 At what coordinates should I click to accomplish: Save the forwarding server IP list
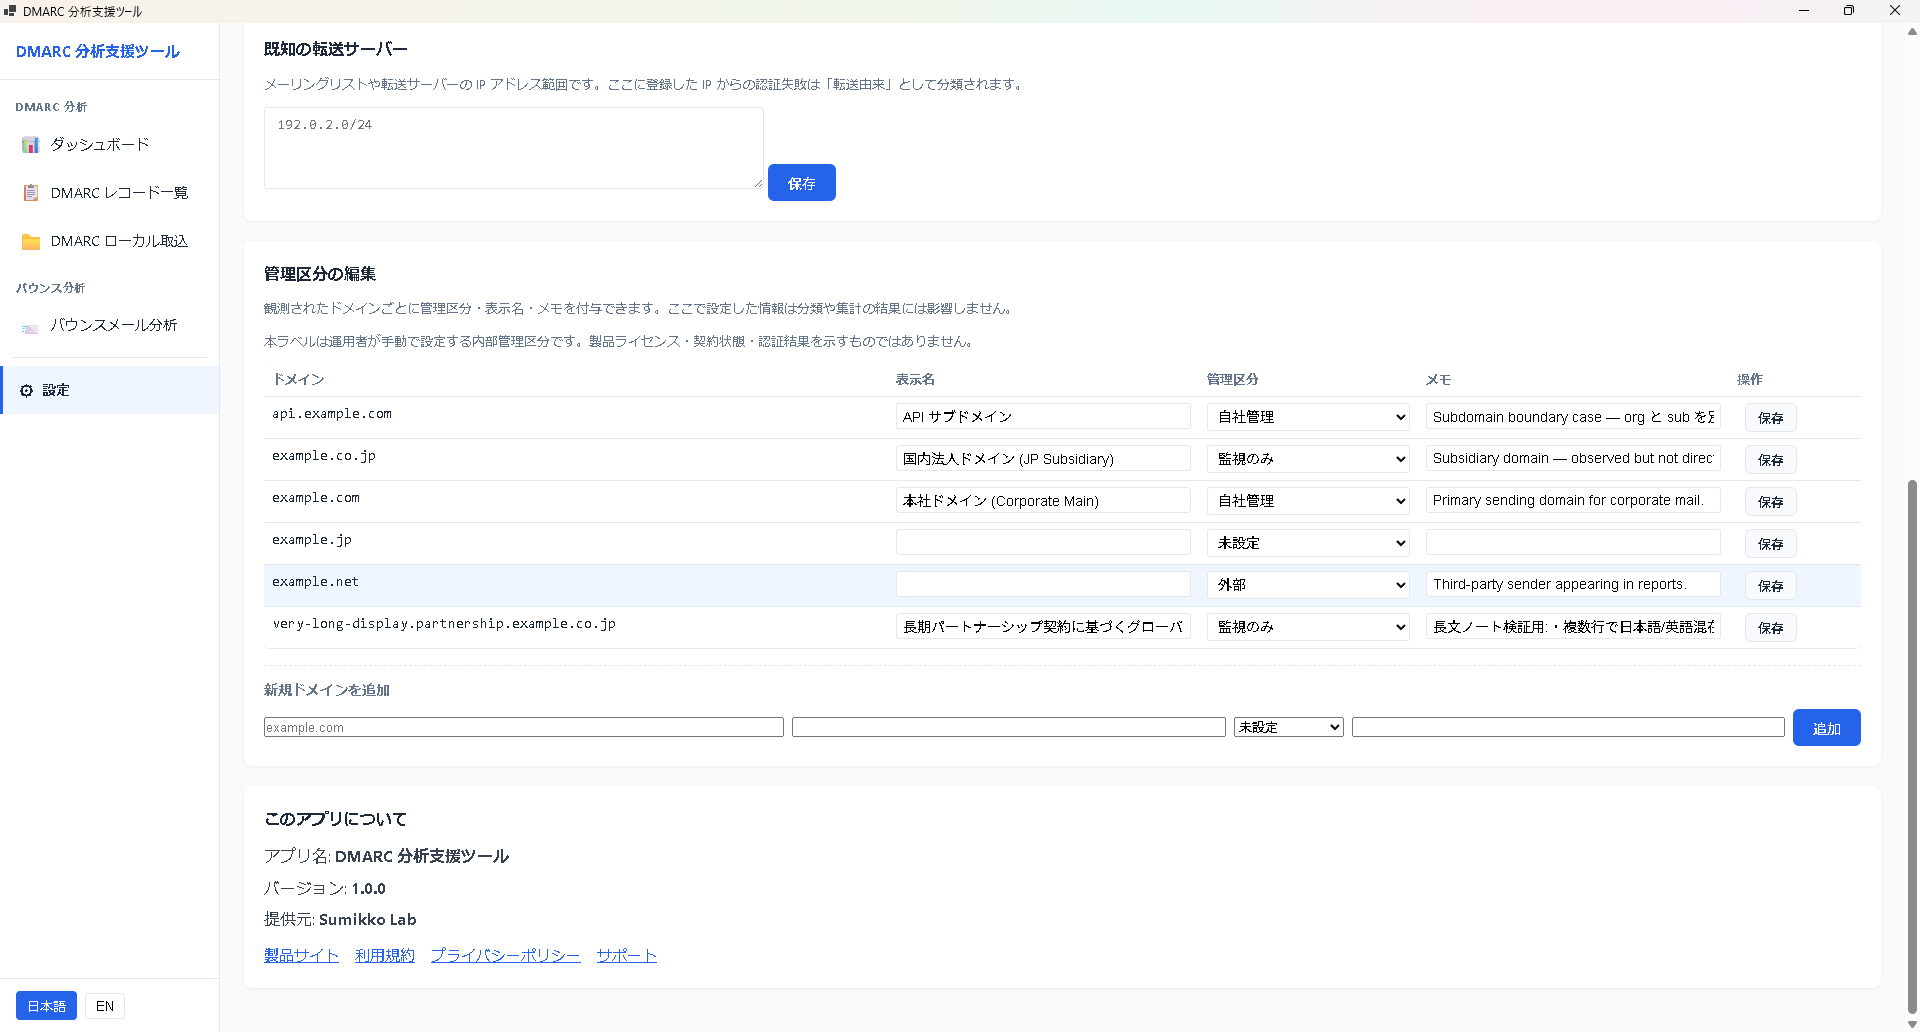pos(801,183)
